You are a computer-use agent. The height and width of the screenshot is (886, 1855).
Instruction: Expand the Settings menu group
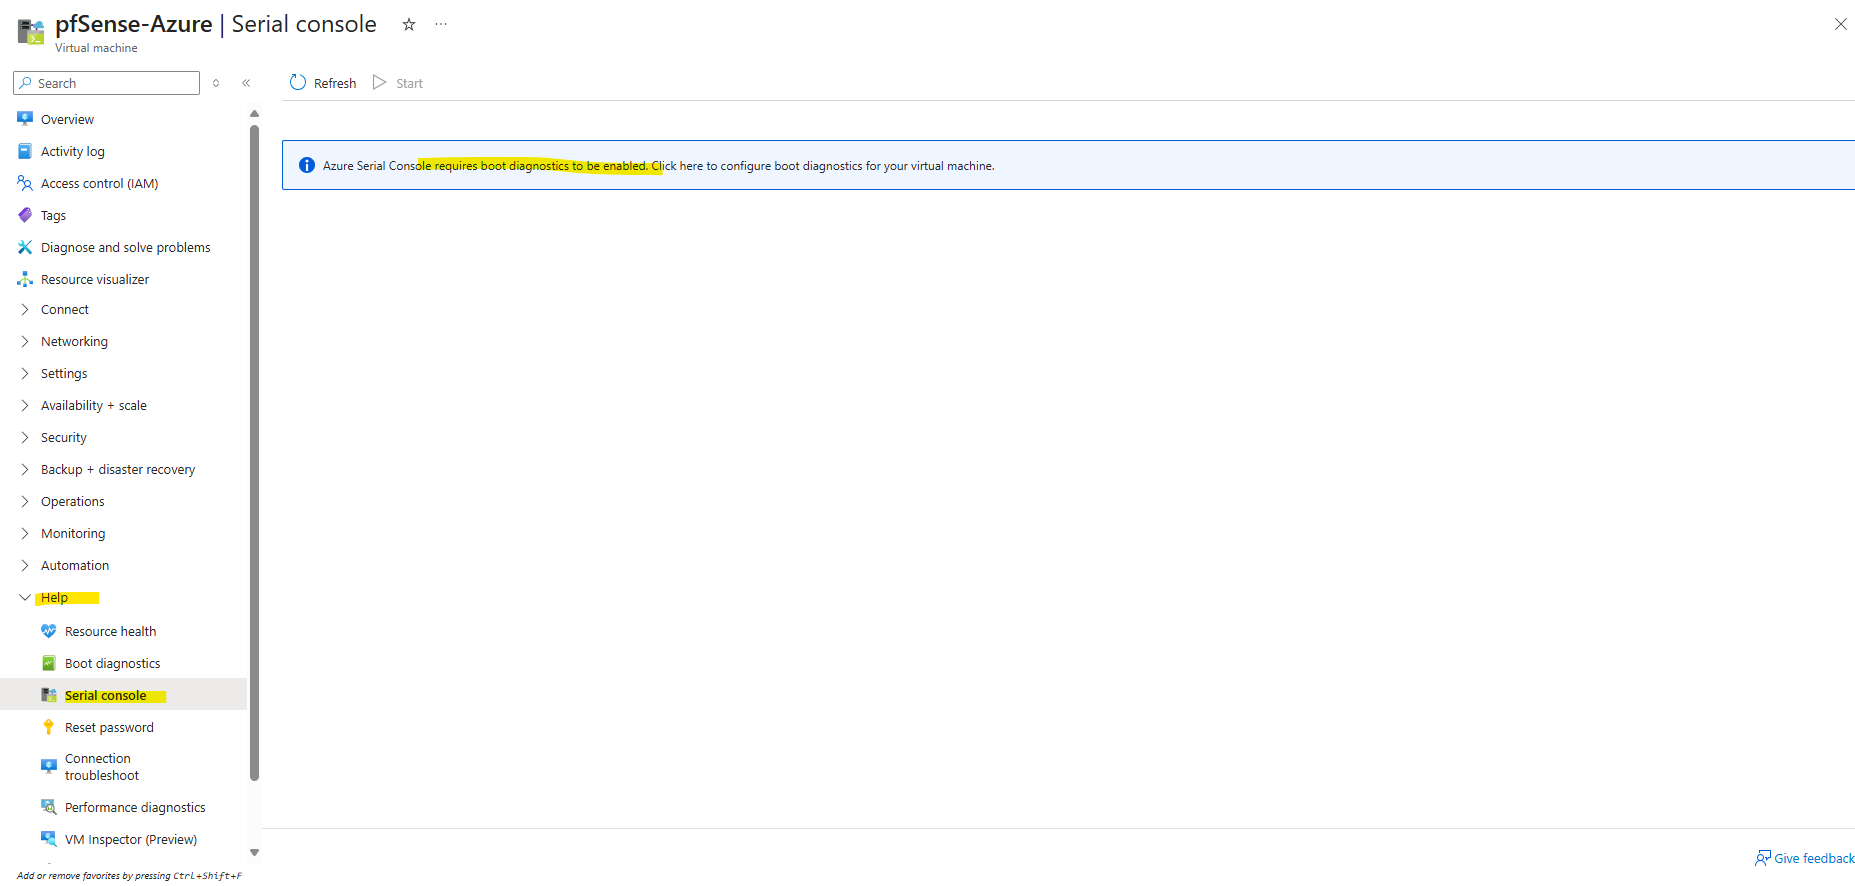pyautogui.click(x=25, y=374)
